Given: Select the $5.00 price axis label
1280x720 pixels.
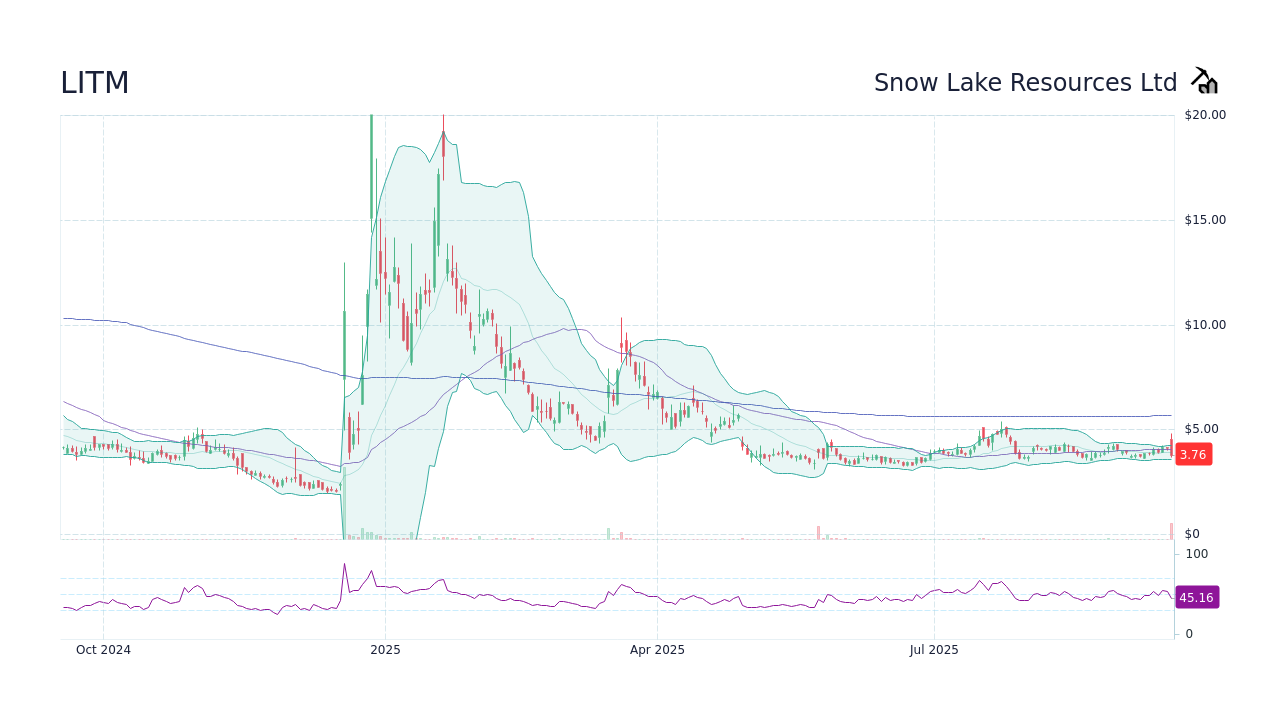Looking at the screenshot, I should coord(1199,428).
